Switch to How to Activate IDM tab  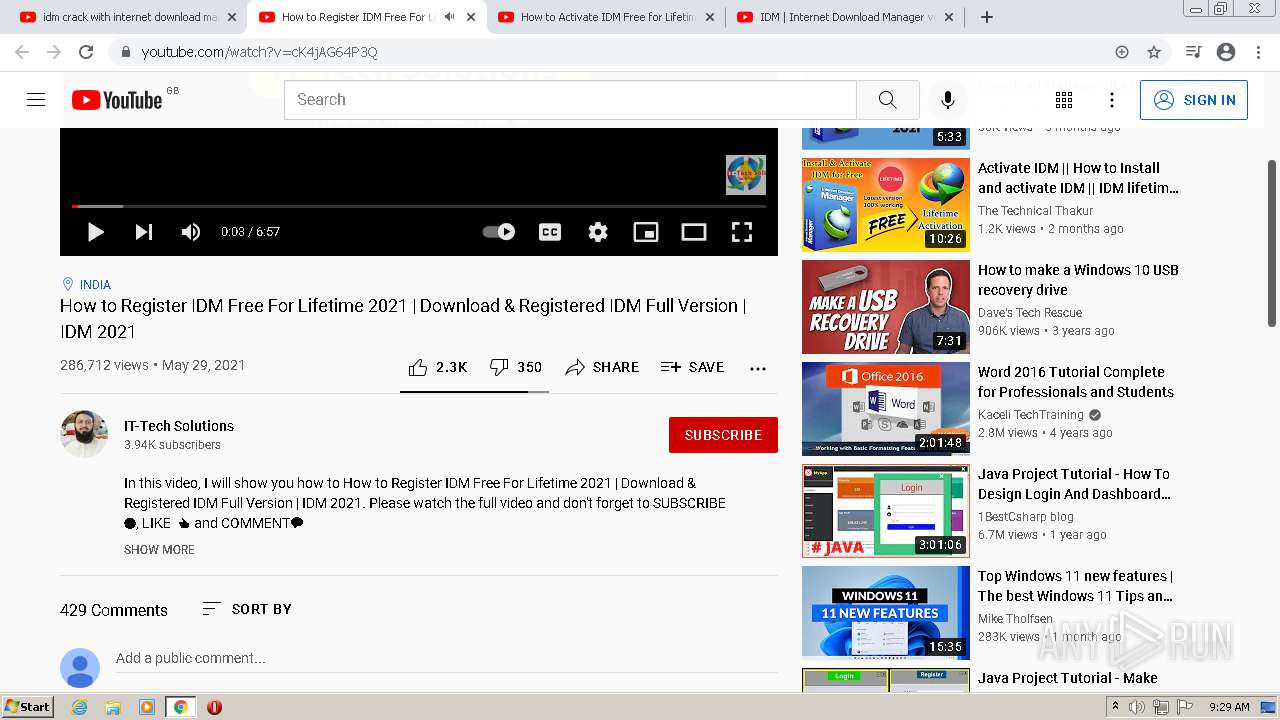(x=605, y=17)
